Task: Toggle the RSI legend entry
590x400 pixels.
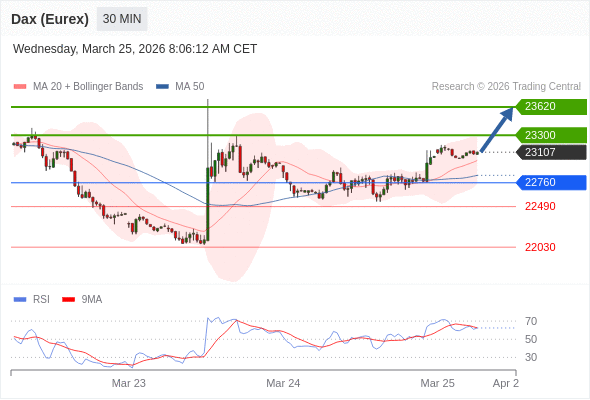Action: 32,300
